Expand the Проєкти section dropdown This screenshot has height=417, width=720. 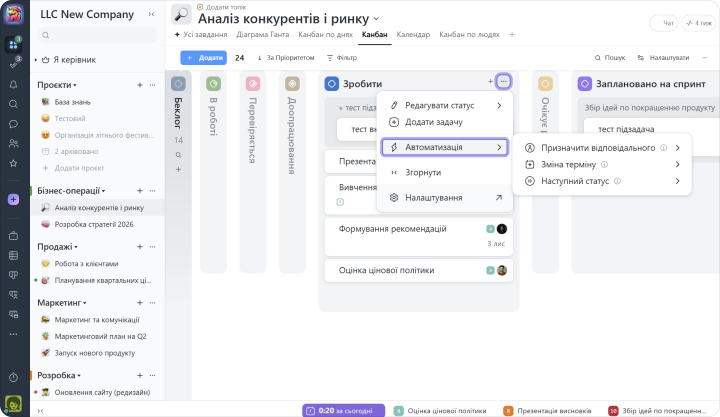[75, 85]
